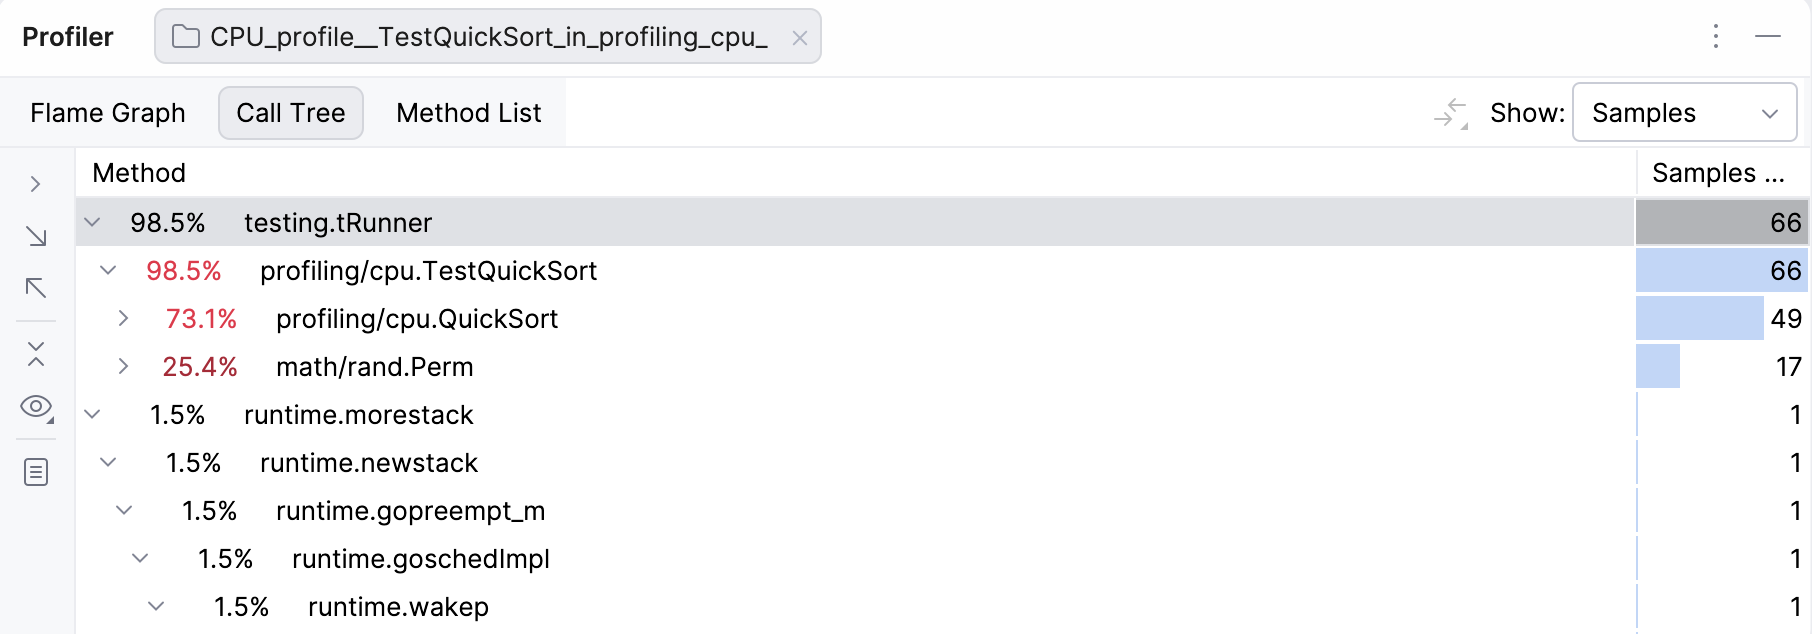Open the kebab menu in Profiler header

click(x=1715, y=36)
